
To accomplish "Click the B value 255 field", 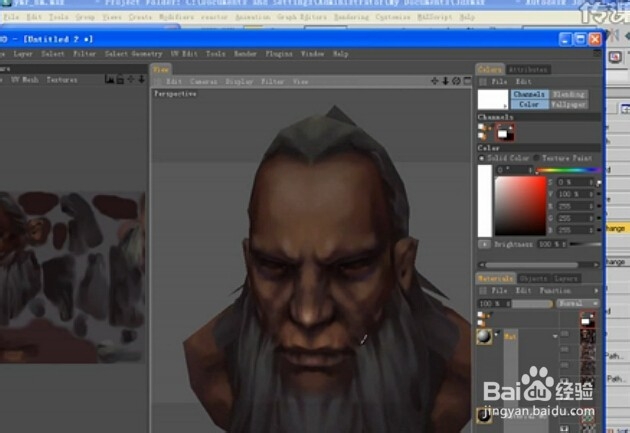I will (x=575, y=230).
